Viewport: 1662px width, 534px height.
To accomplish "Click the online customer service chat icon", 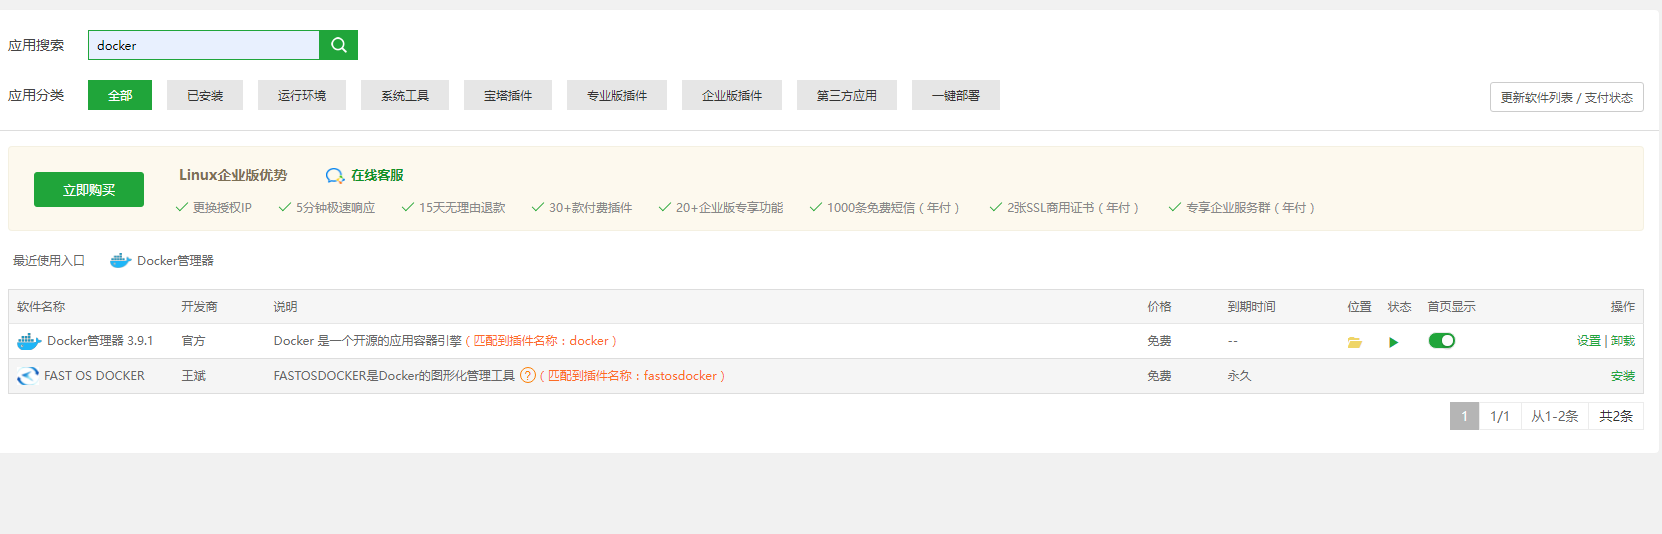I will point(335,176).
